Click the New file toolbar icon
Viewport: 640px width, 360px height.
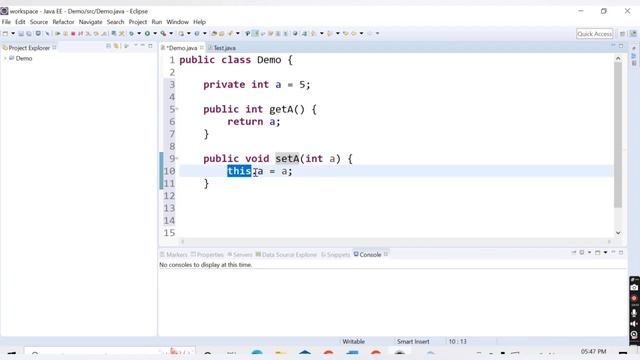(5, 34)
